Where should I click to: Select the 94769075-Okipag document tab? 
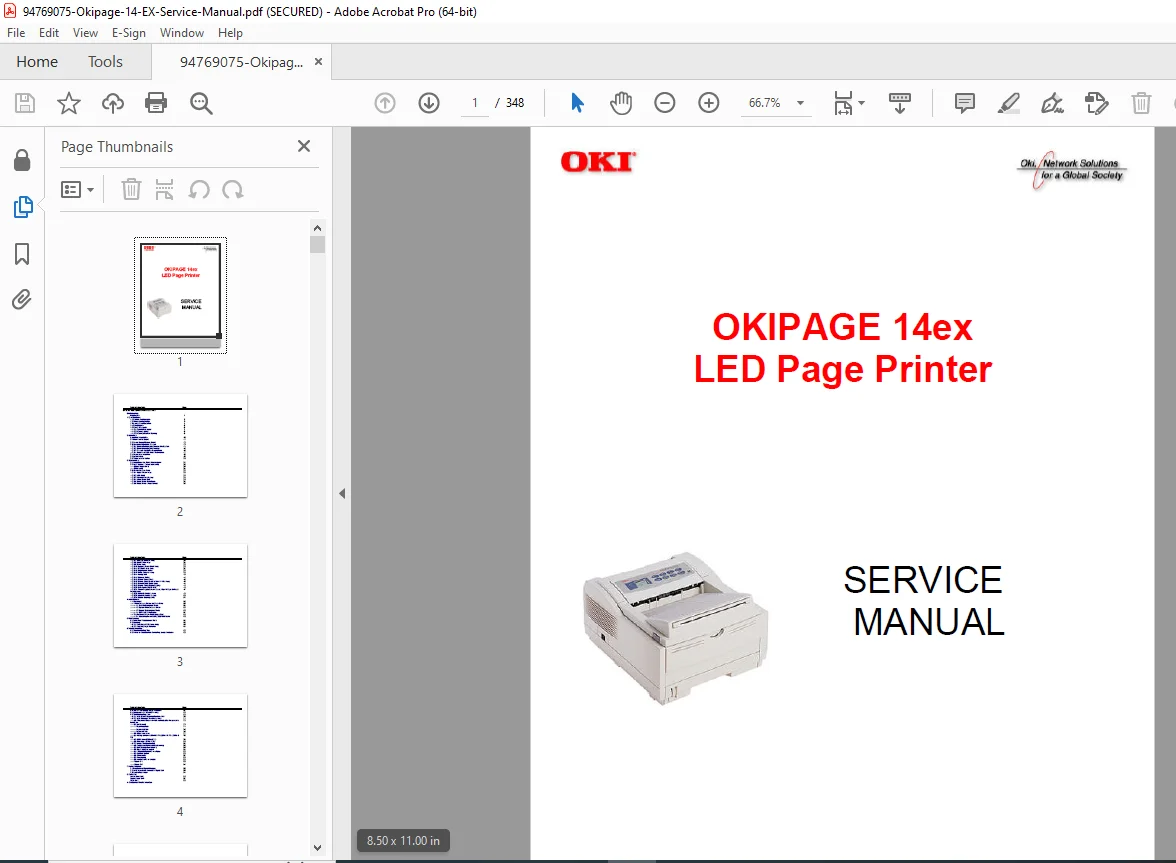pyautogui.click(x=242, y=62)
